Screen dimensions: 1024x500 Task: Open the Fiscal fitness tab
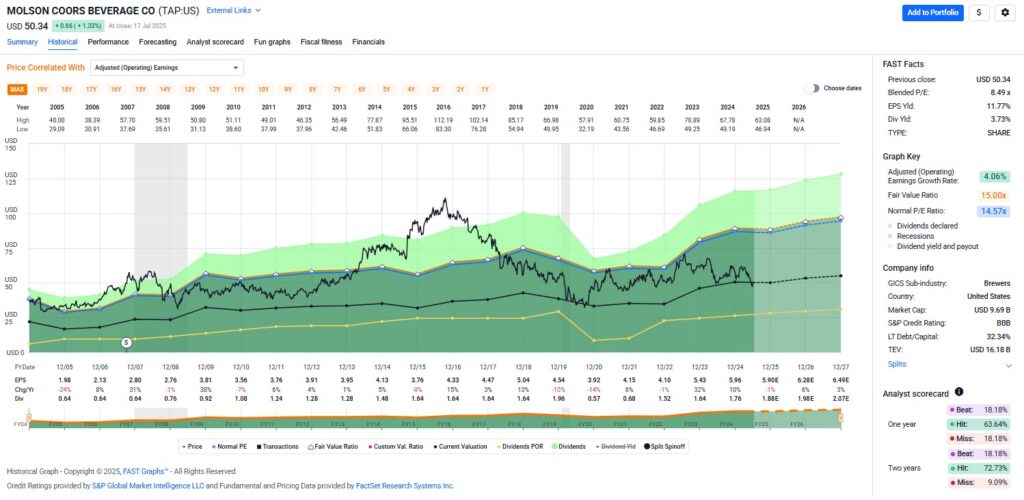coord(321,42)
